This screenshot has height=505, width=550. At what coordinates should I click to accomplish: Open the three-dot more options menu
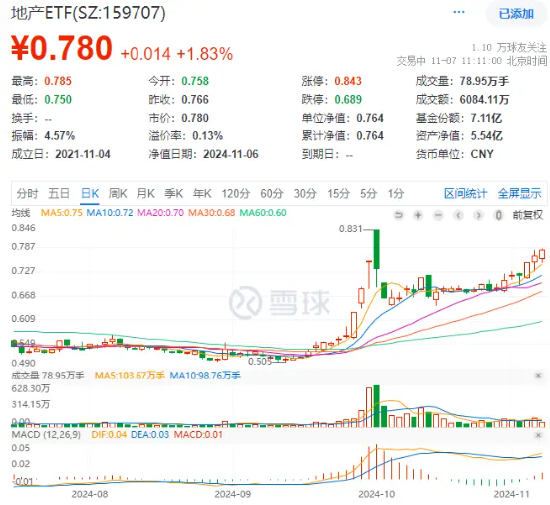point(459,12)
